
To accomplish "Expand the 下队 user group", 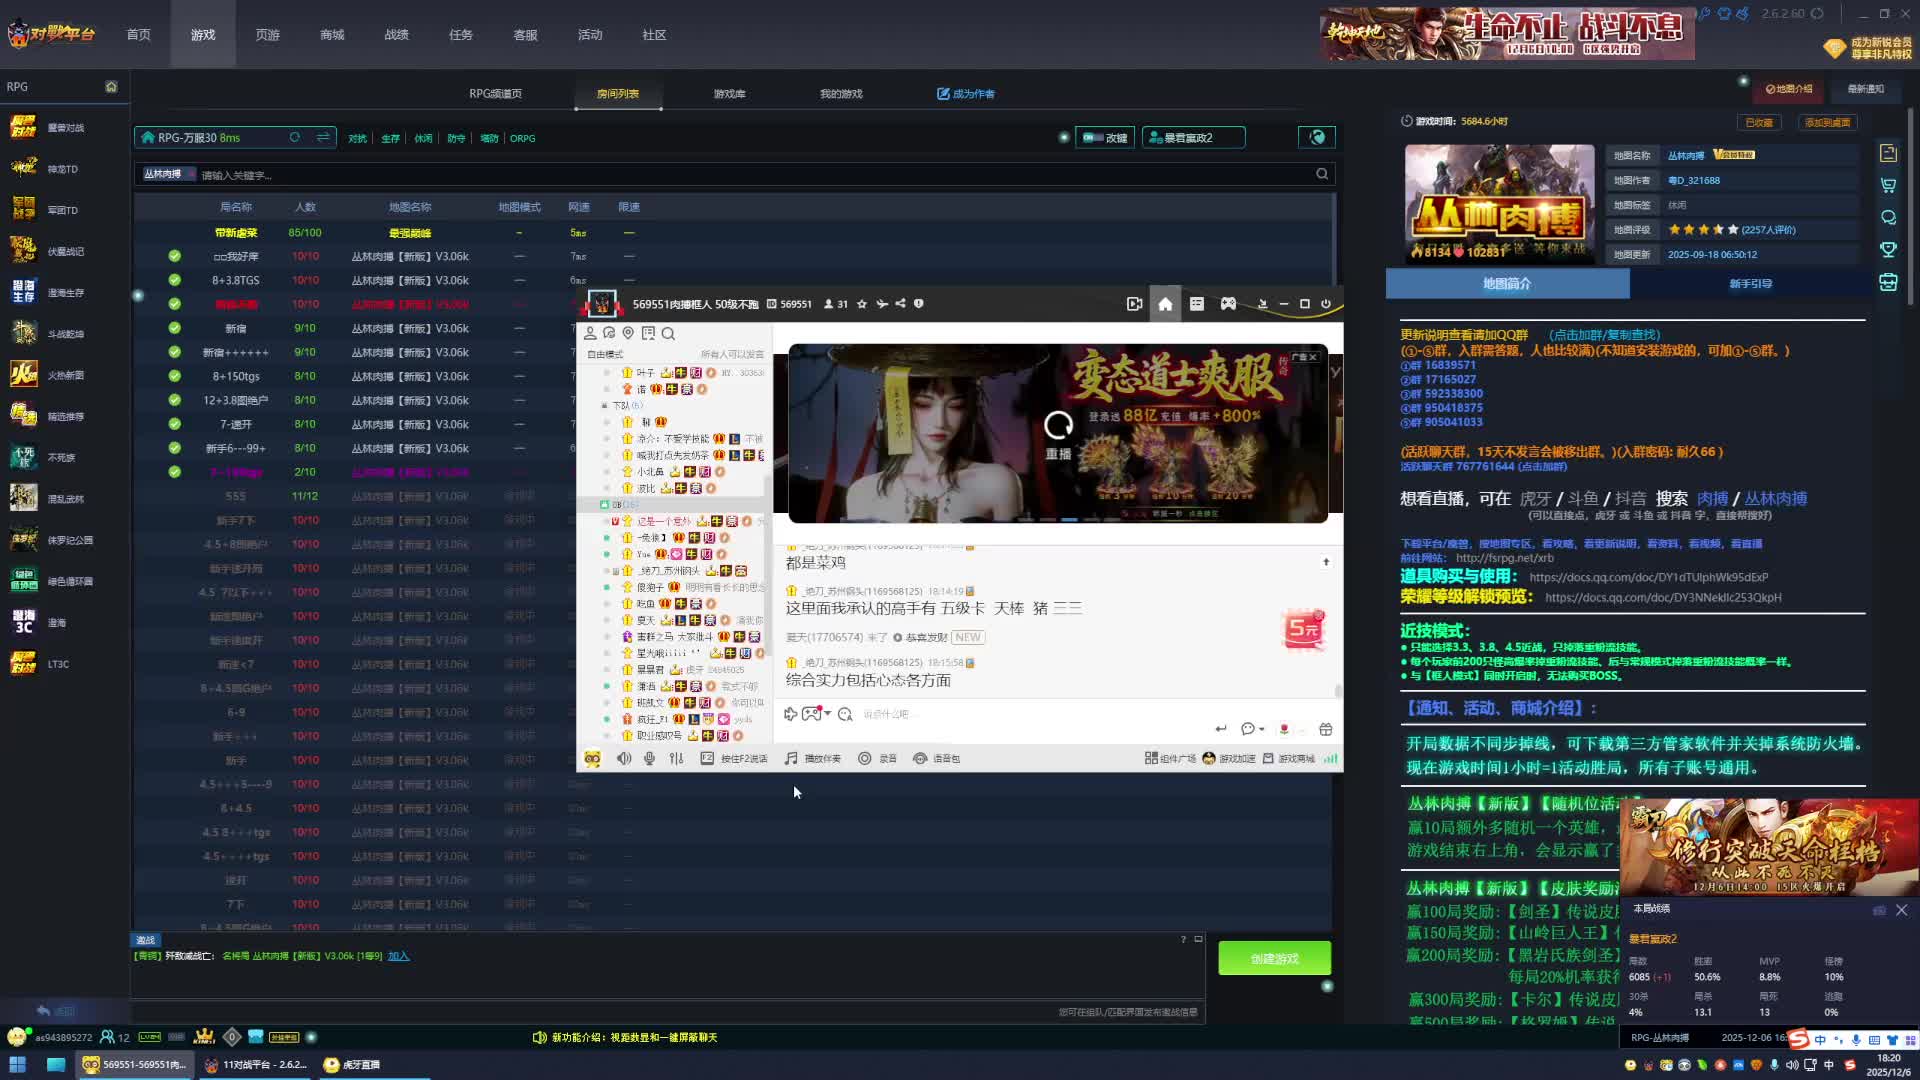I will click(604, 406).
